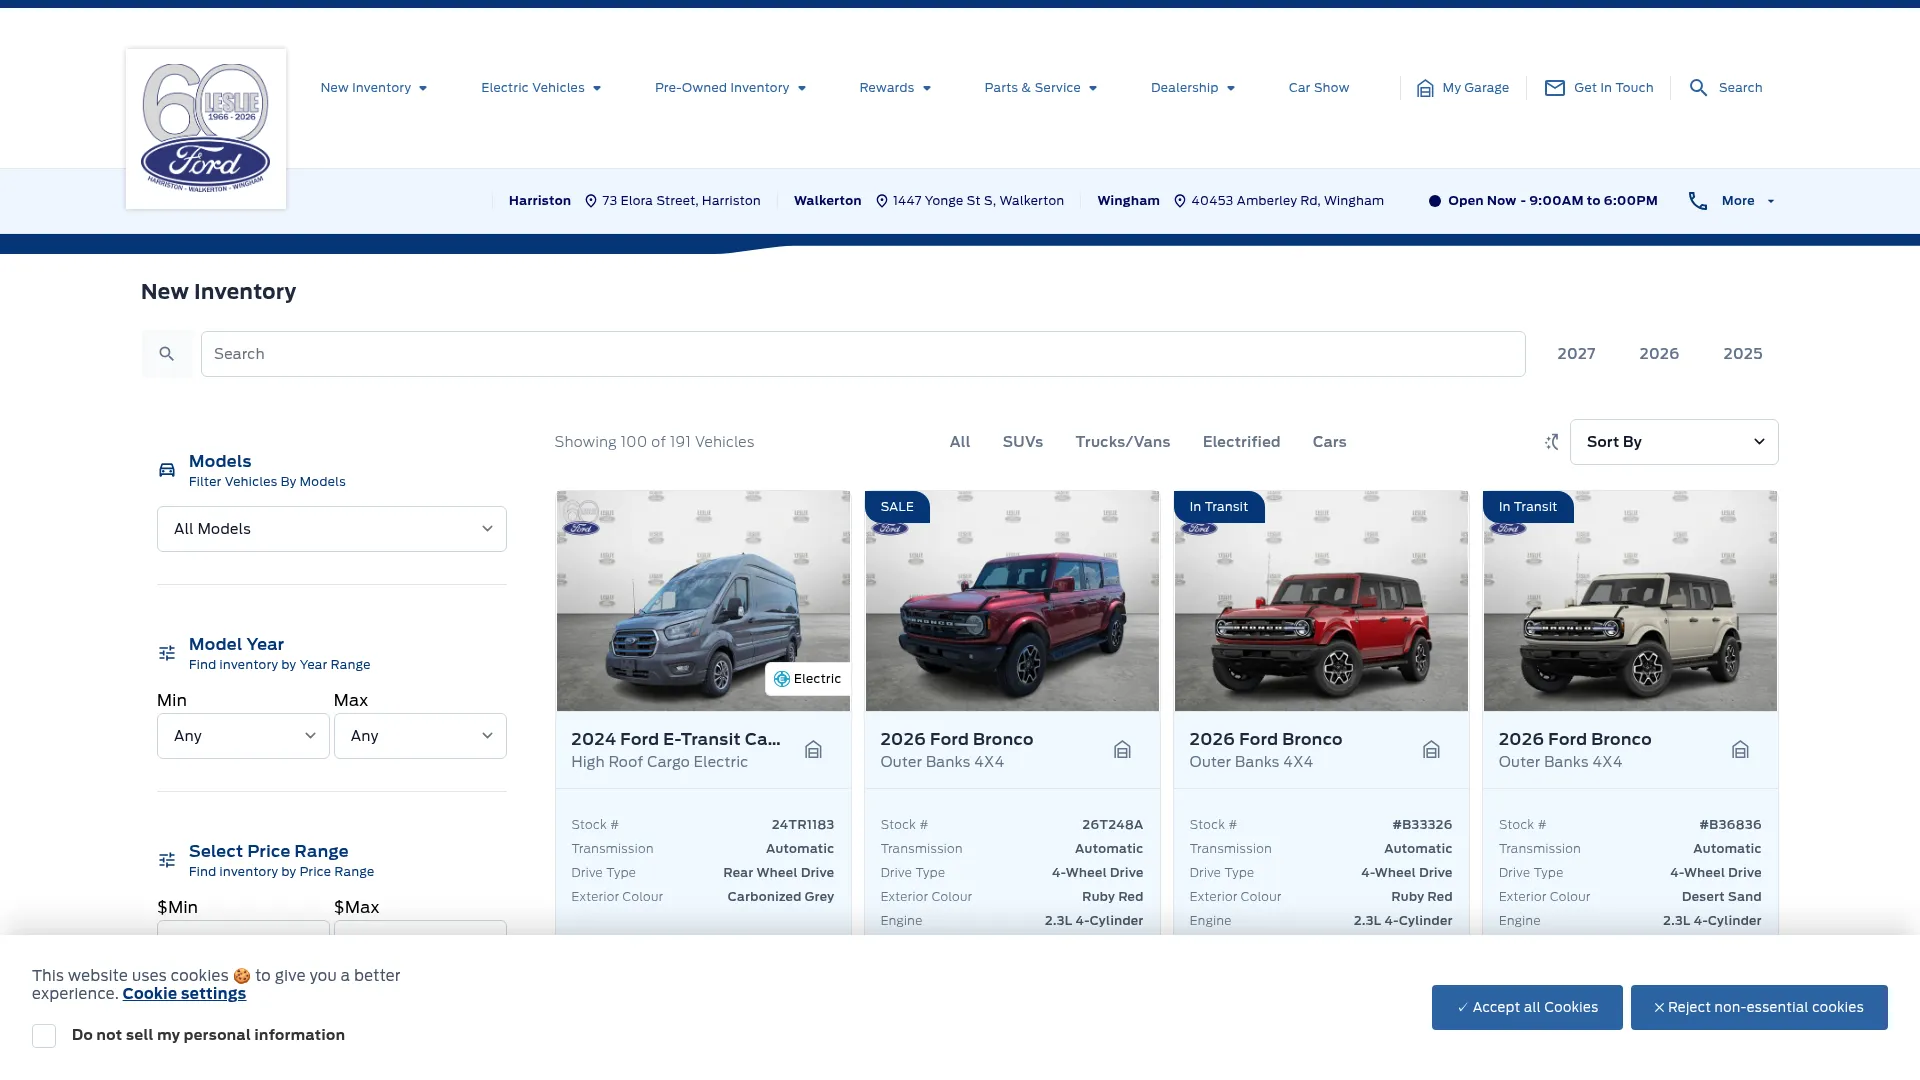Click the Leslie Ford 60th anniversary logo
The height and width of the screenshot is (1080, 1920).
click(x=206, y=128)
